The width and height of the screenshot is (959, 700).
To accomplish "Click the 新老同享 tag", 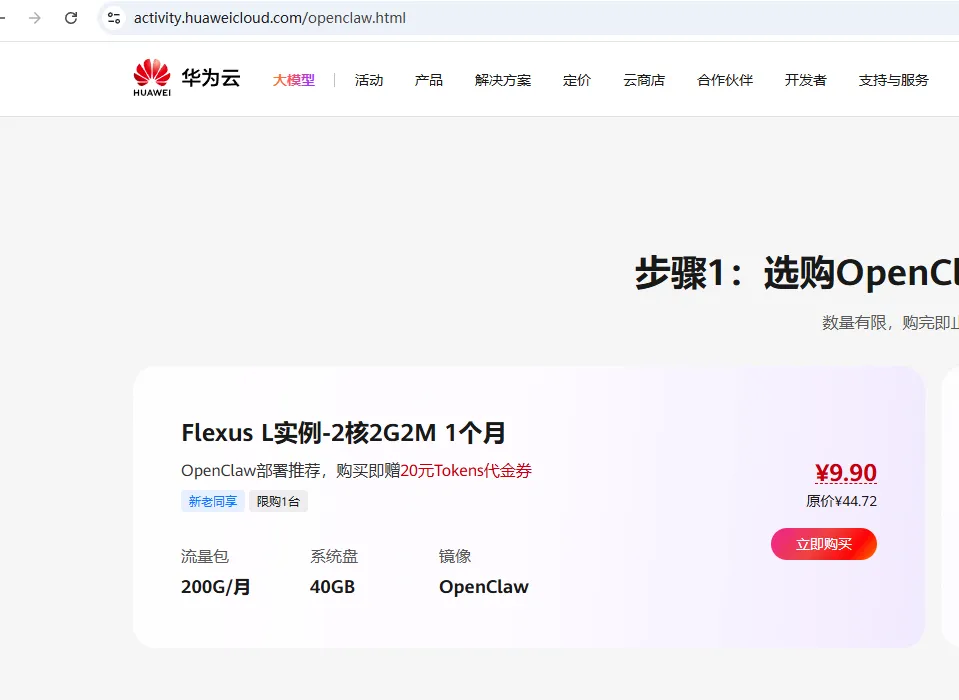I will [x=213, y=501].
